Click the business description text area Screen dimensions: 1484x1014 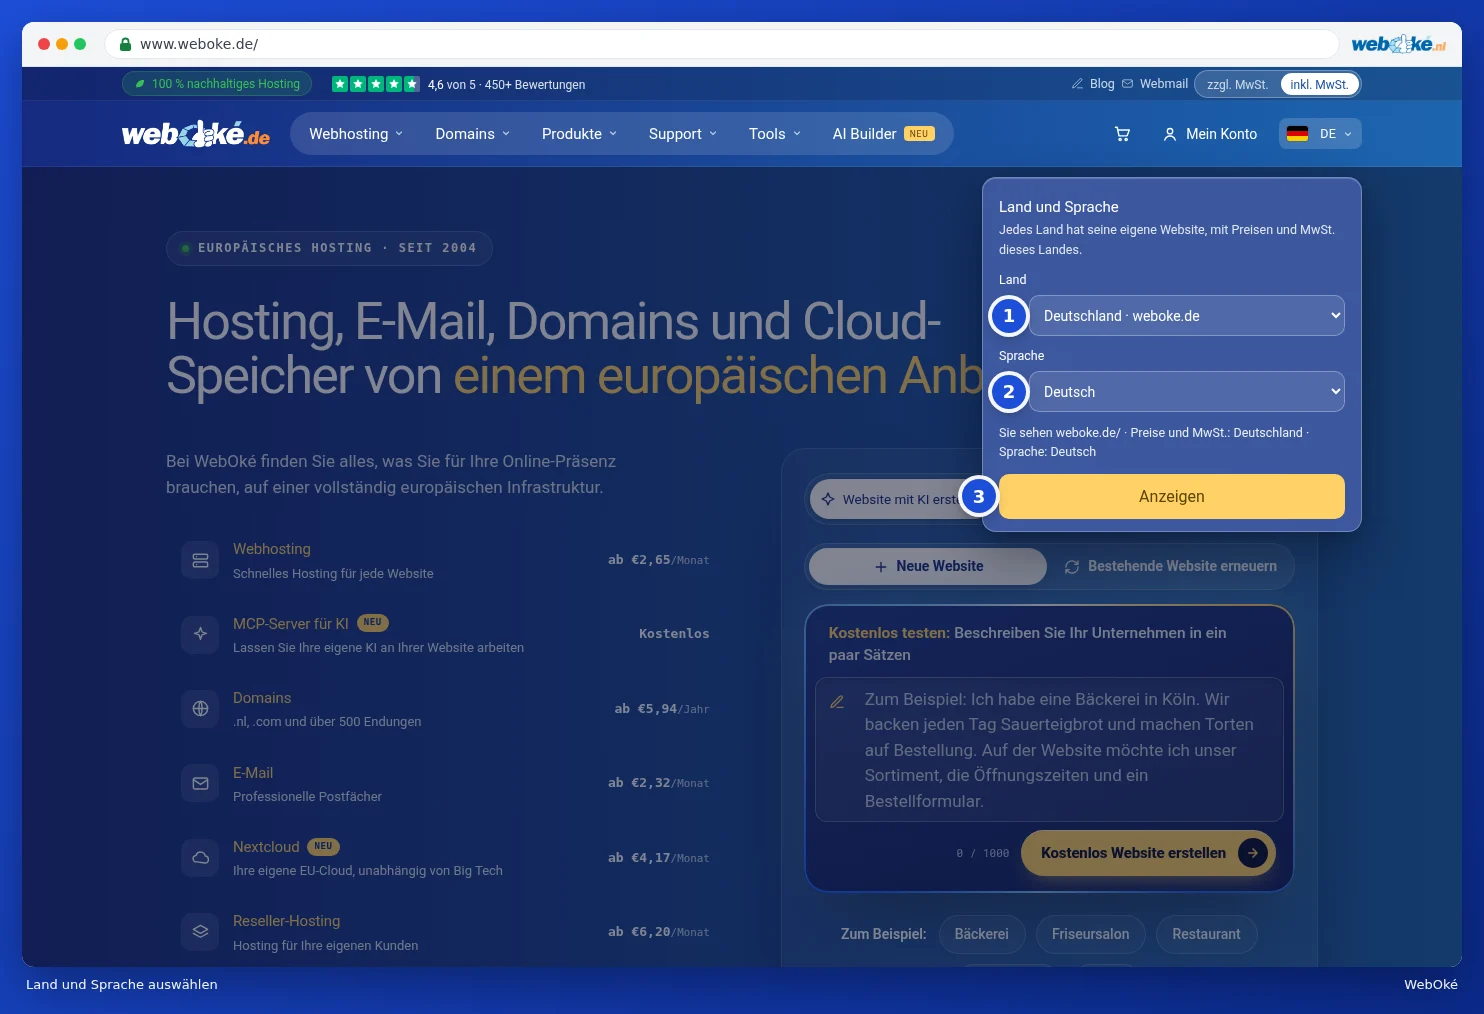(1049, 750)
